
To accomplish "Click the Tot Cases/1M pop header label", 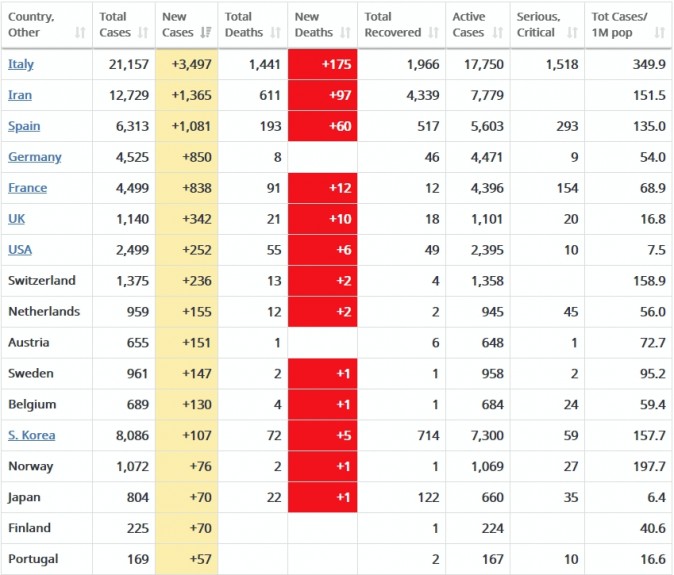I will point(619,24).
